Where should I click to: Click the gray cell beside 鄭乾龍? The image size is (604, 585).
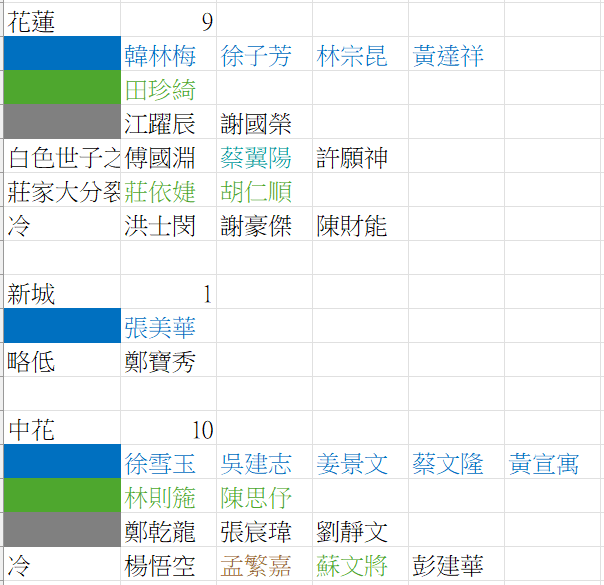coord(62,530)
